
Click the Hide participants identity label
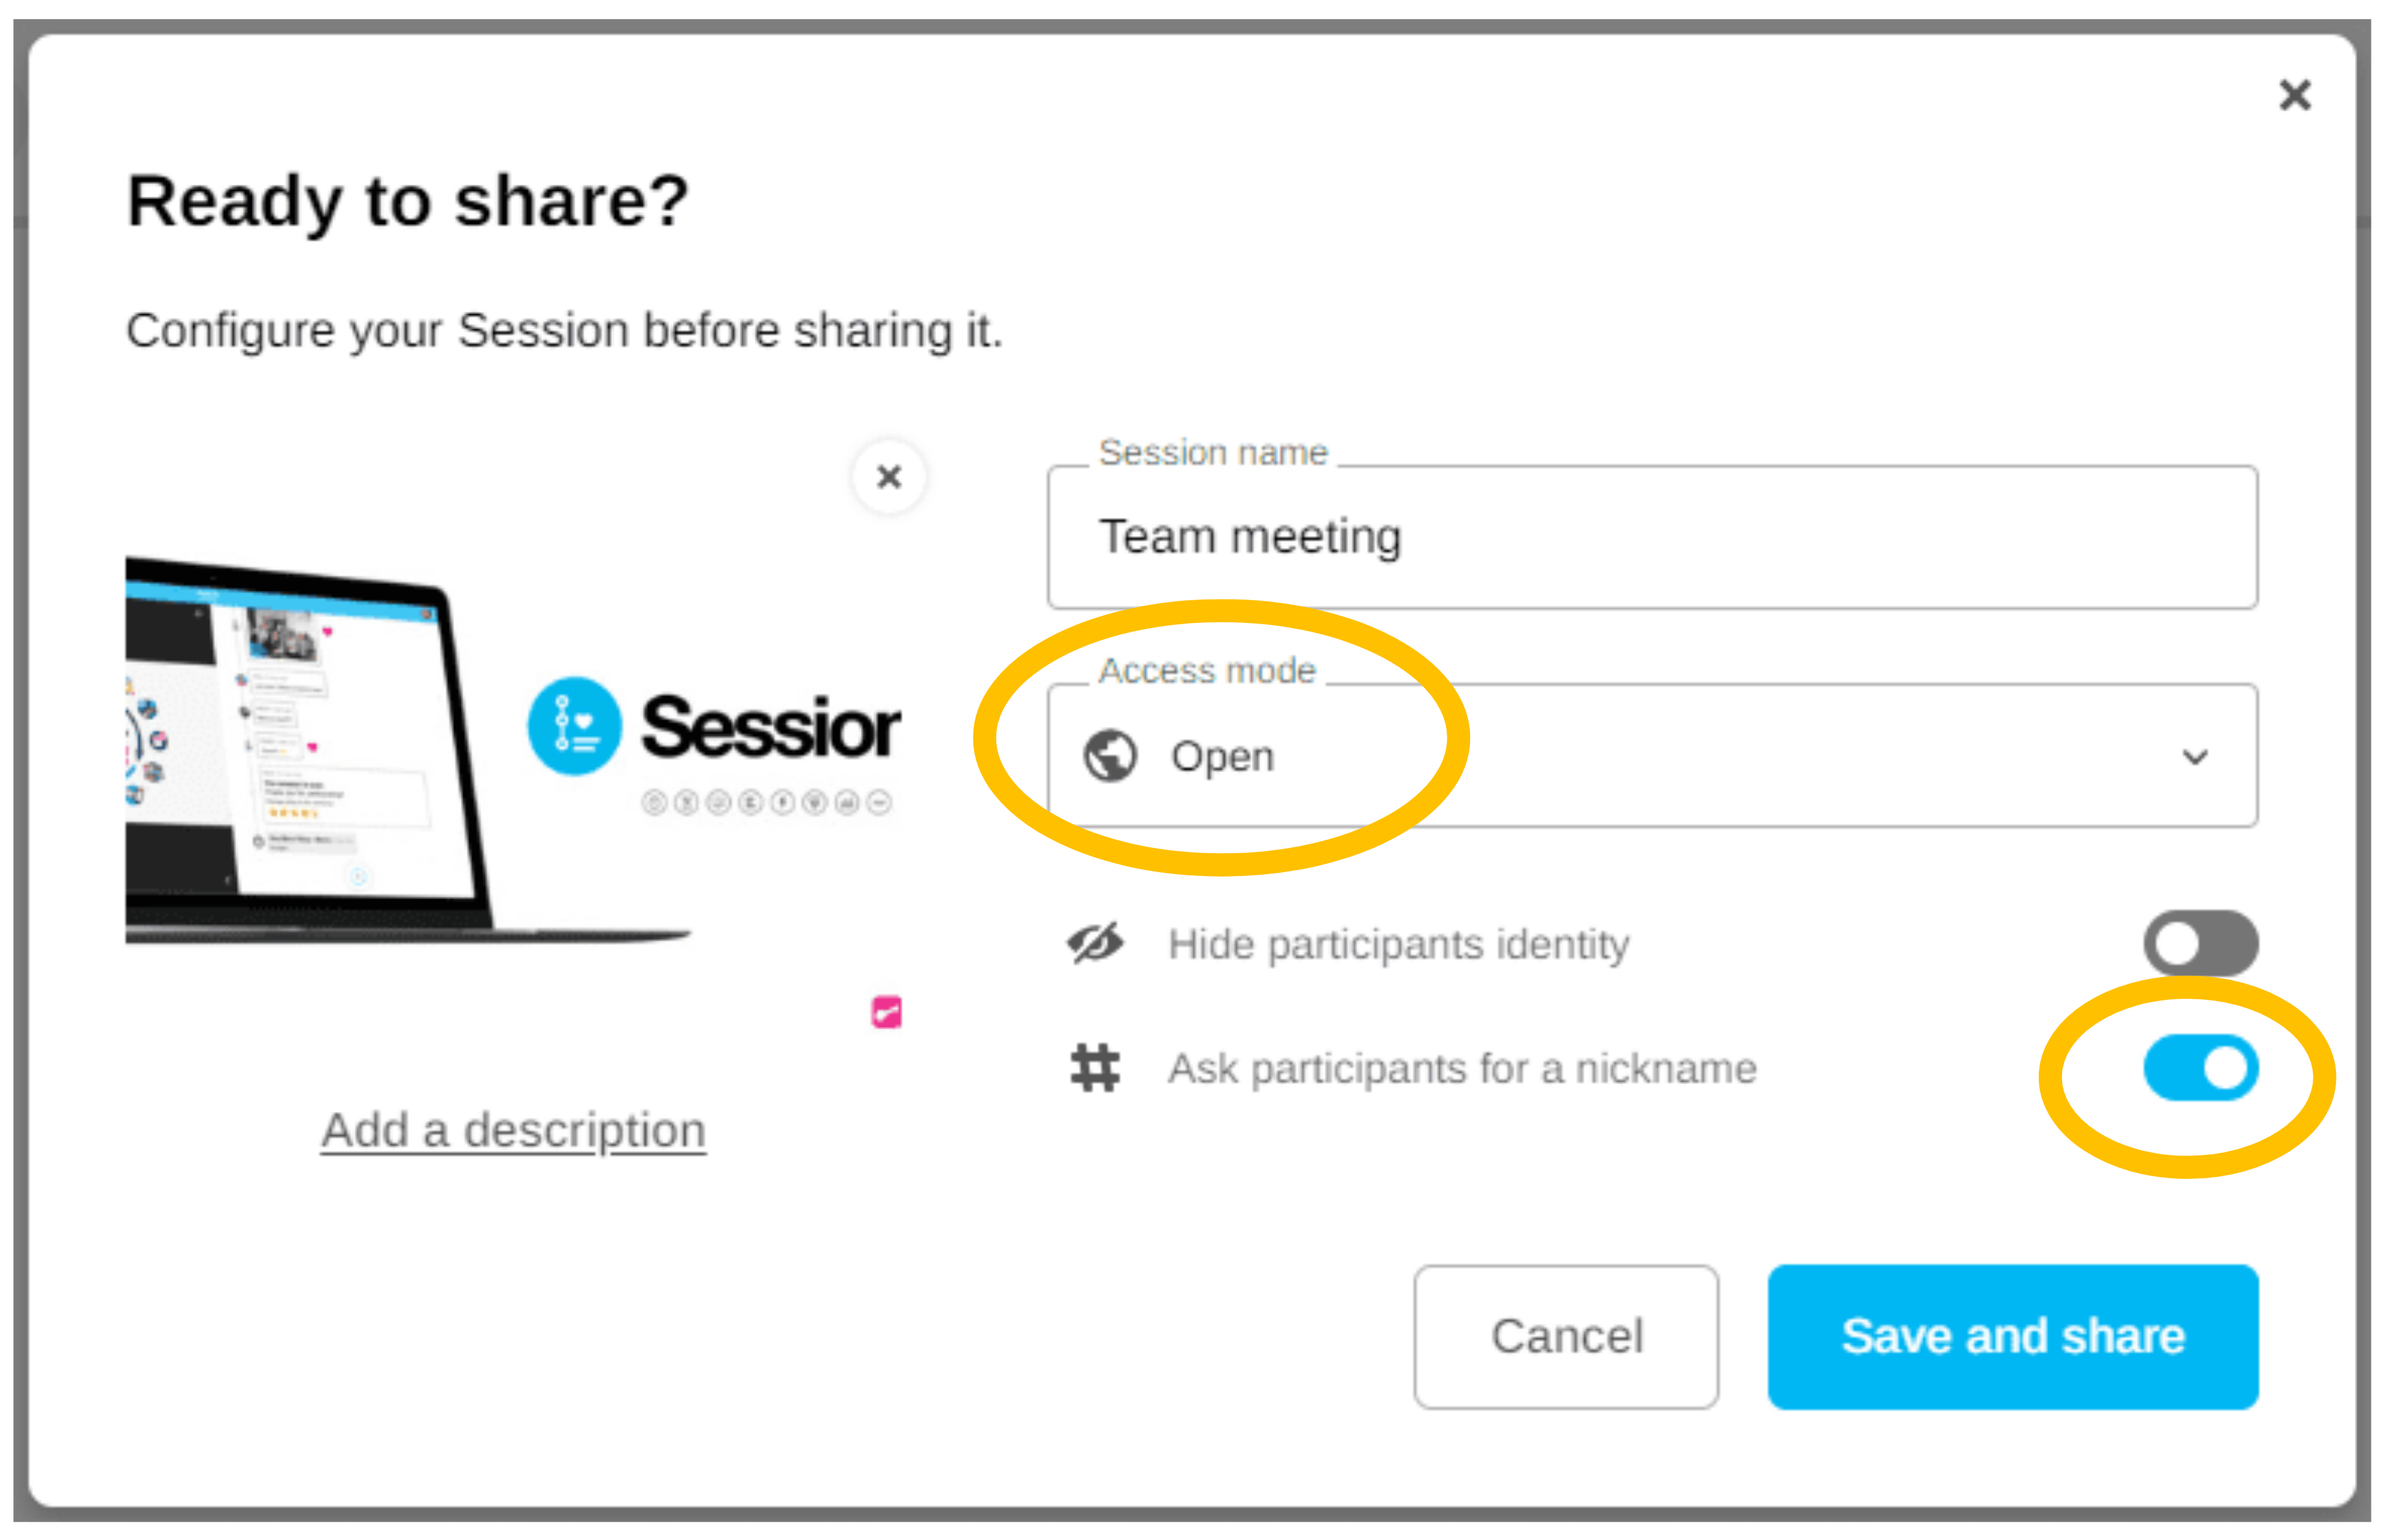1398,944
